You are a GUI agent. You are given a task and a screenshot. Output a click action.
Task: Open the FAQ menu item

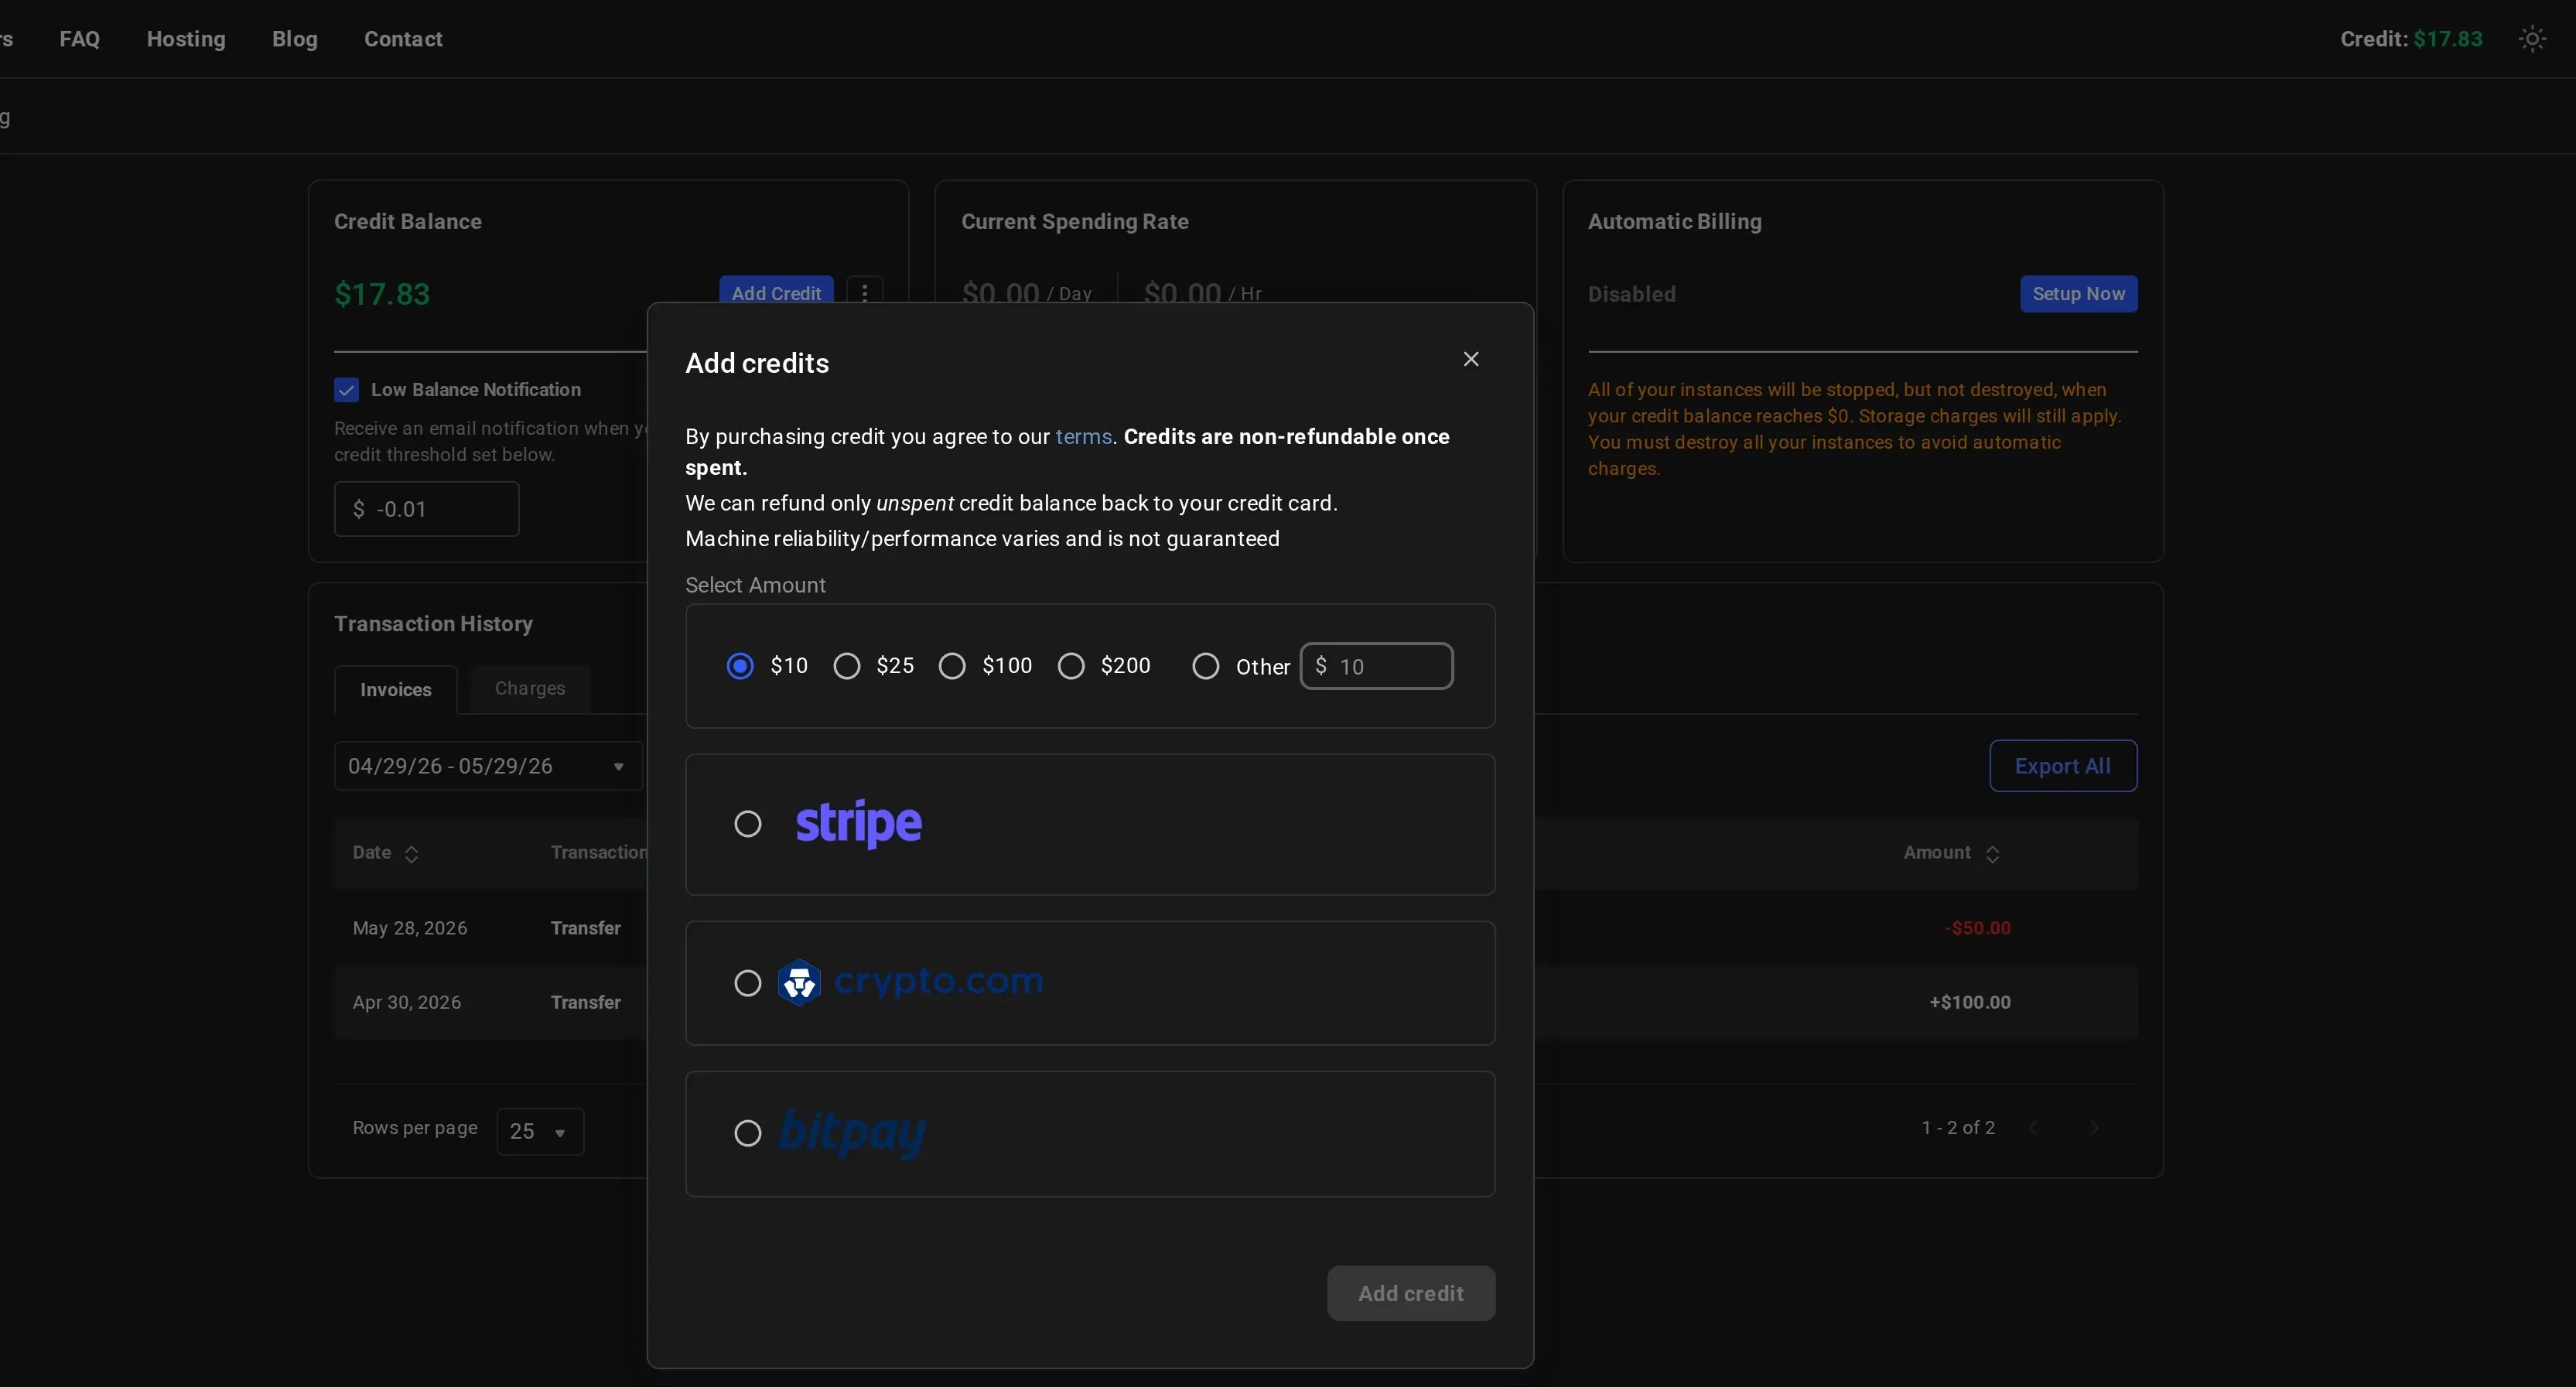coord(80,39)
